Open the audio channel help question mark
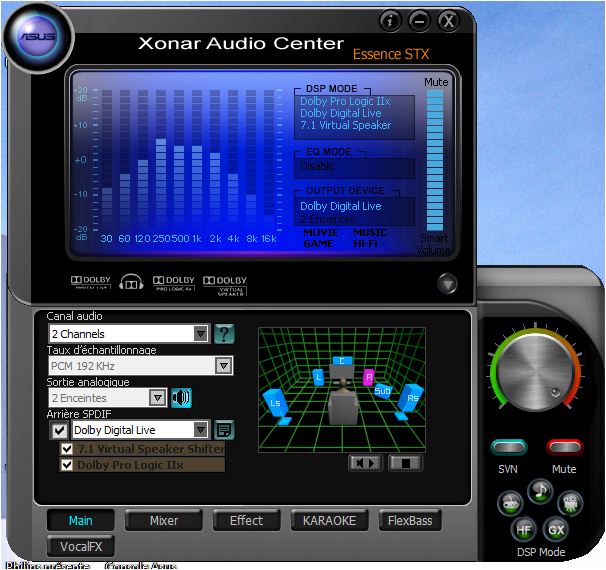This screenshot has width=606, height=570. [x=224, y=334]
